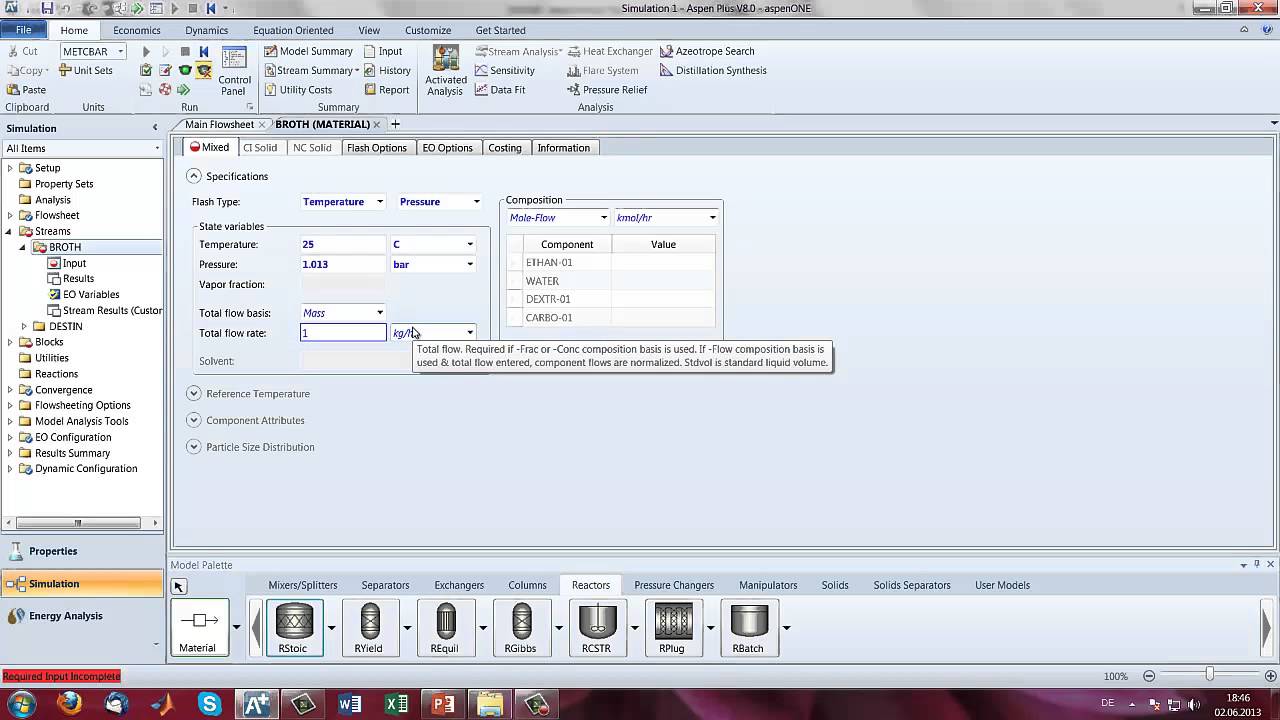Image resolution: width=1280 pixels, height=720 pixels.
Task: Select the DESTIN stream in tree
Action: tap(65, 326)
